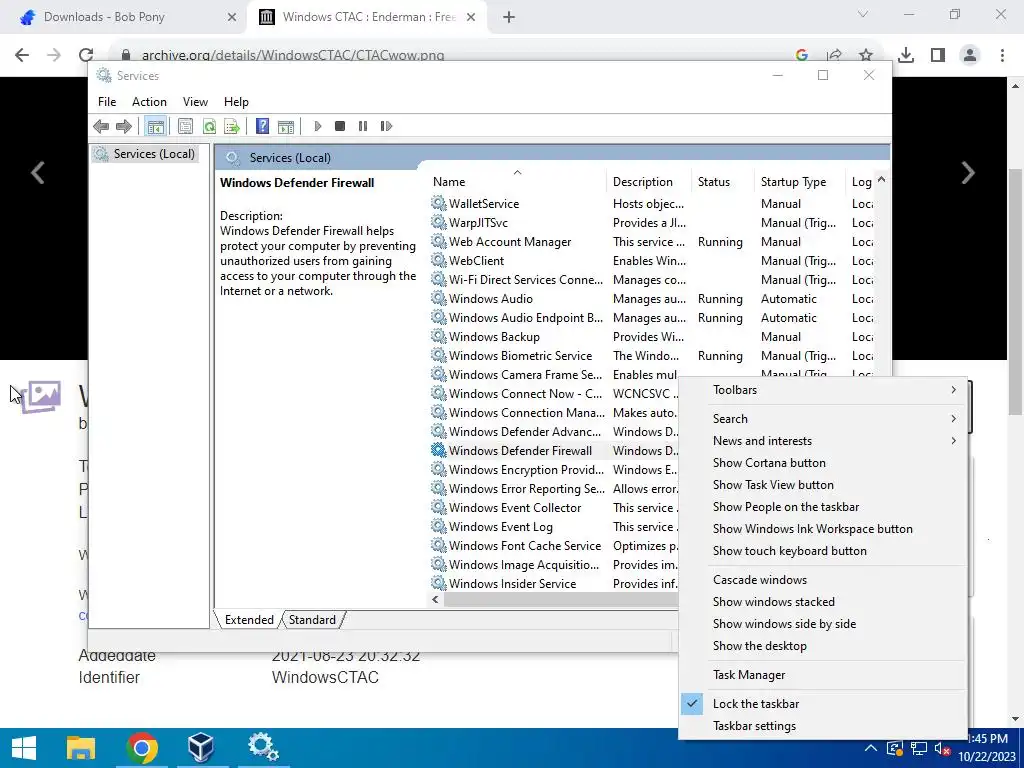
Task: Sort services by Description column header
Action: [648, 182]
